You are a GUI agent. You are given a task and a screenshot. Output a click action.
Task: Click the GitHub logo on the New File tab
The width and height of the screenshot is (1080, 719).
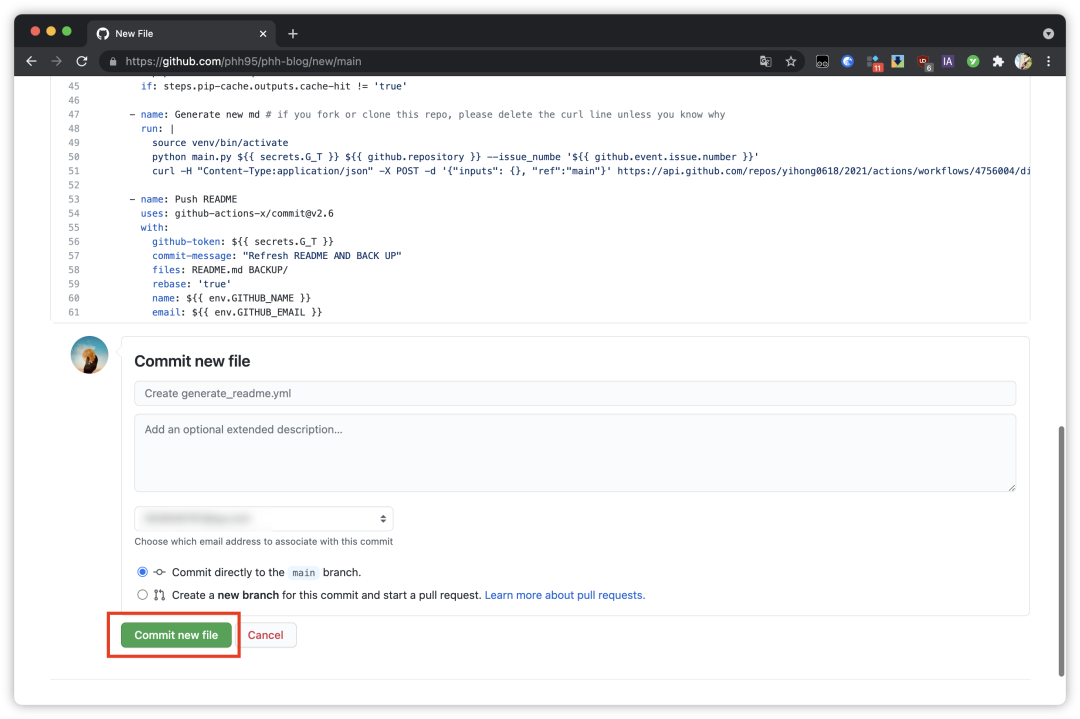[103, 33]
